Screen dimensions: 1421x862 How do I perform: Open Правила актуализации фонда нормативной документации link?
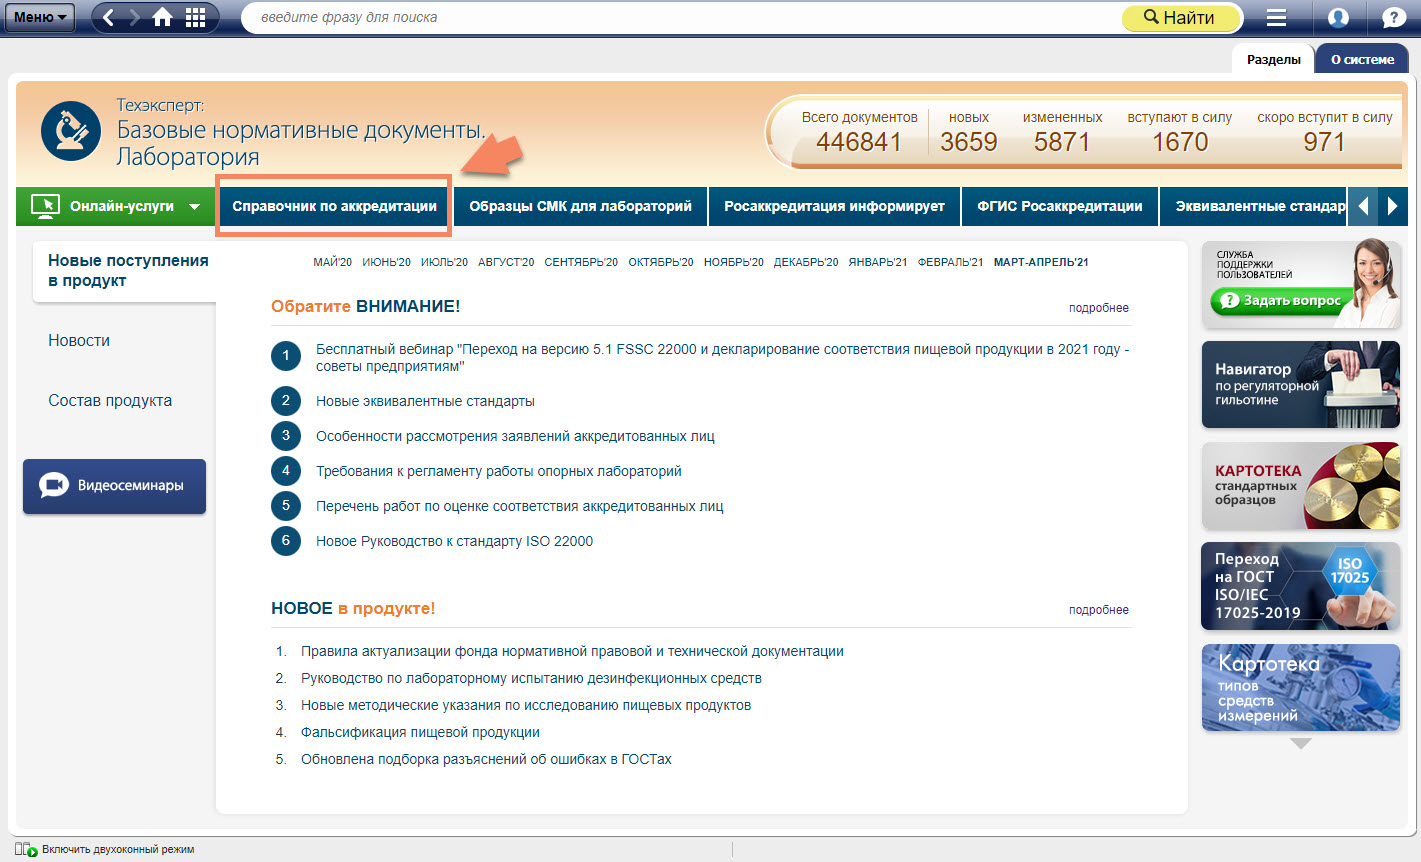[x=572, y=651]
